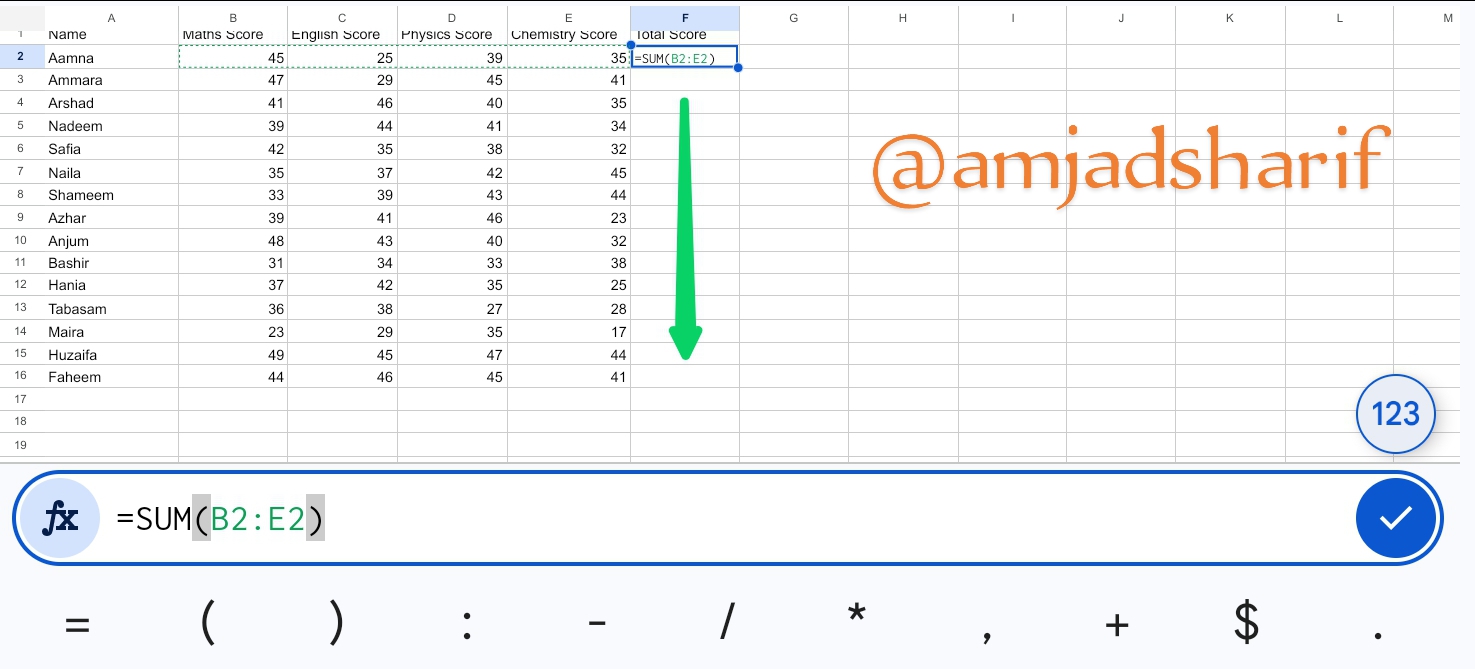Click Tabasam's Physics score of 27
The image size is (1475, 669).
pos(452,309)
